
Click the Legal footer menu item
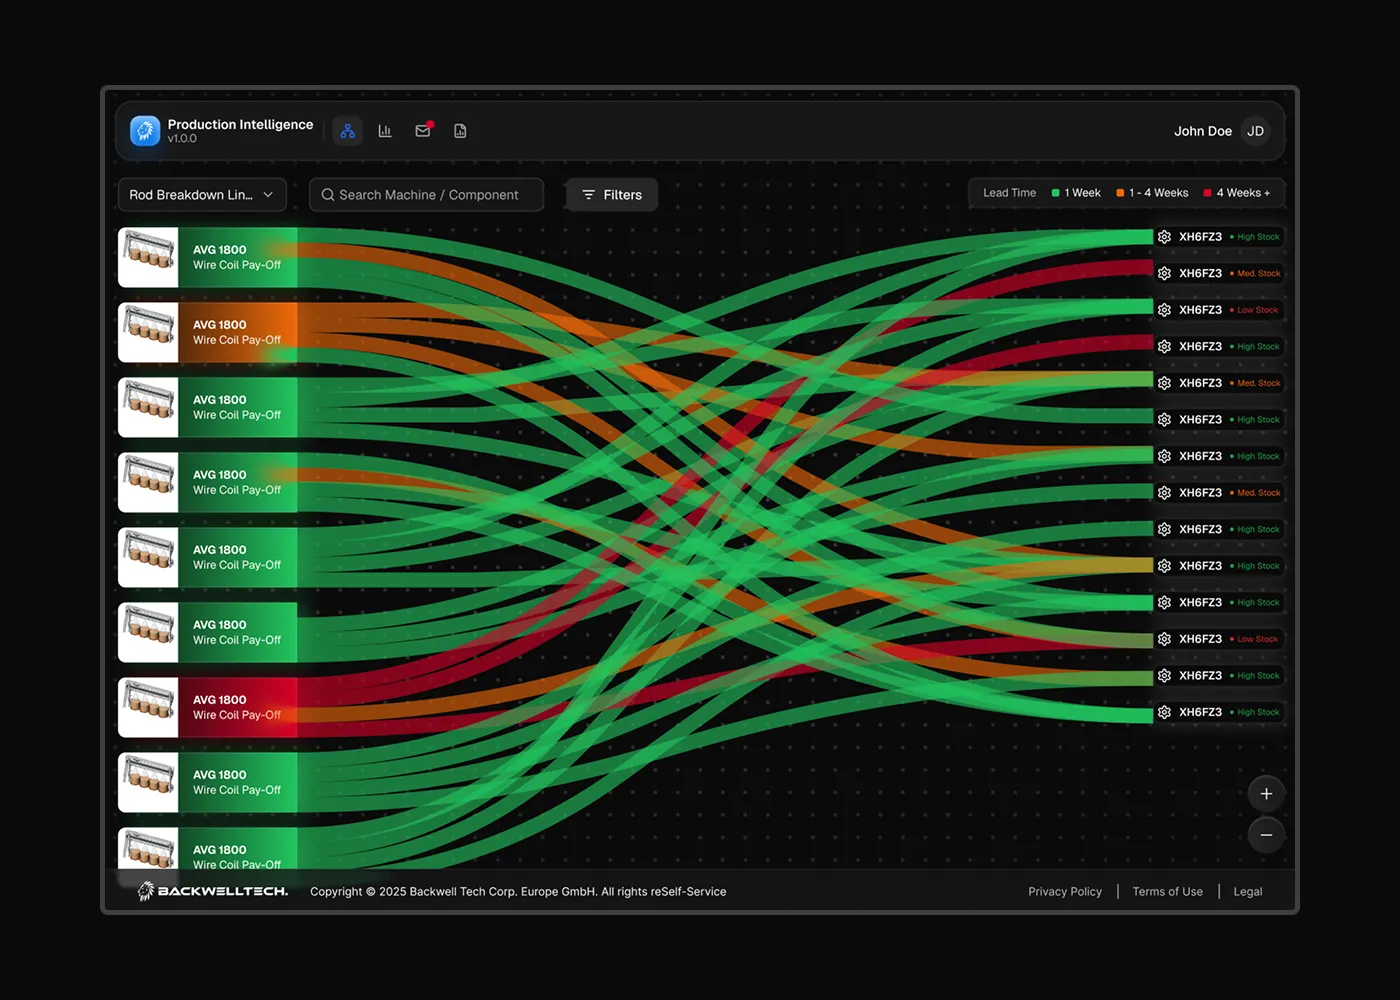(x=1247, y=891)
